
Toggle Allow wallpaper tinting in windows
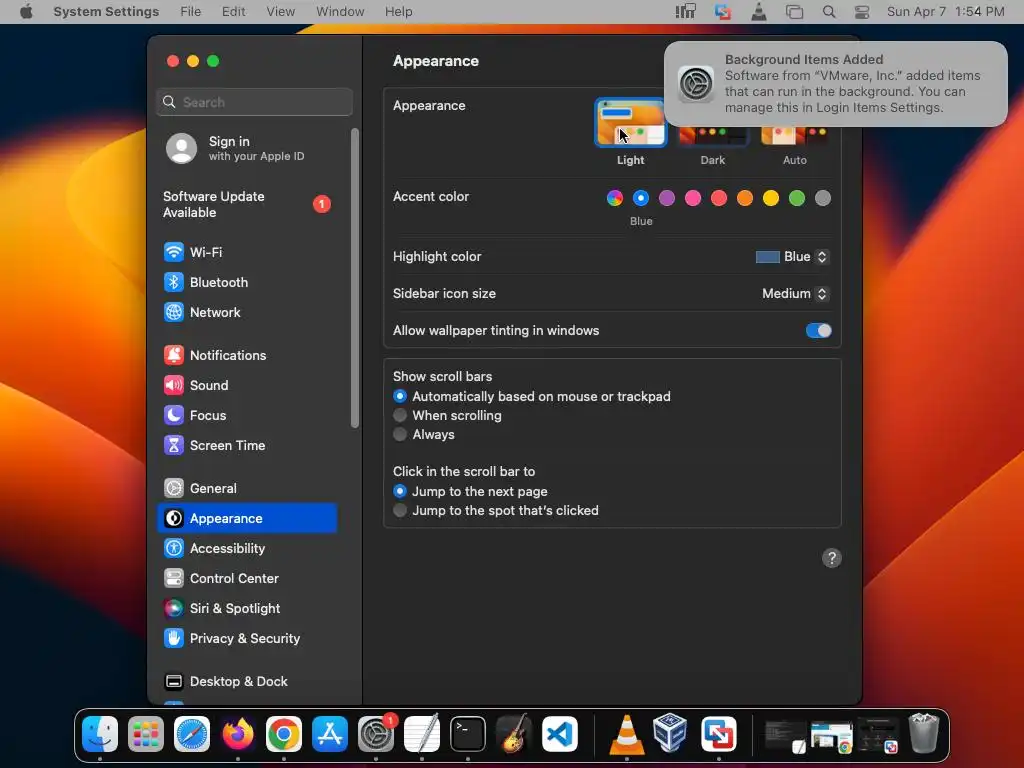(x=818, y=330)
